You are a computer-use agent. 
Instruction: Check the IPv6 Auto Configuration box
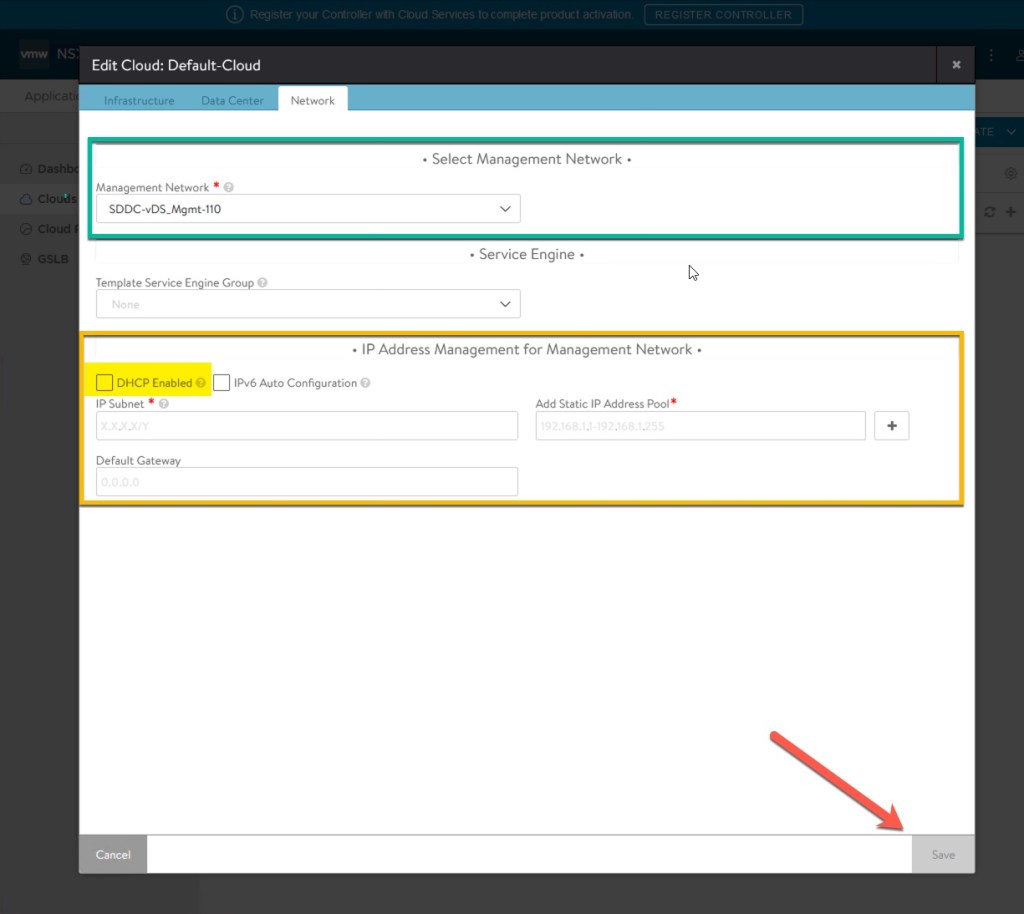pos(222,383)
